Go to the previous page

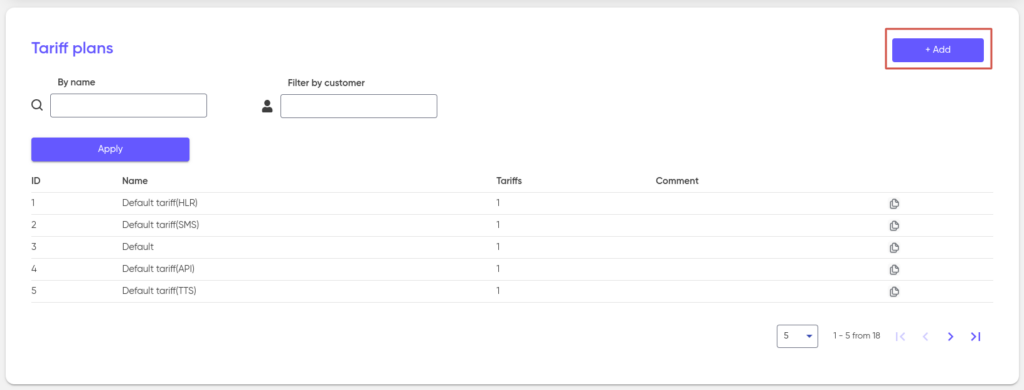(925, 336)
